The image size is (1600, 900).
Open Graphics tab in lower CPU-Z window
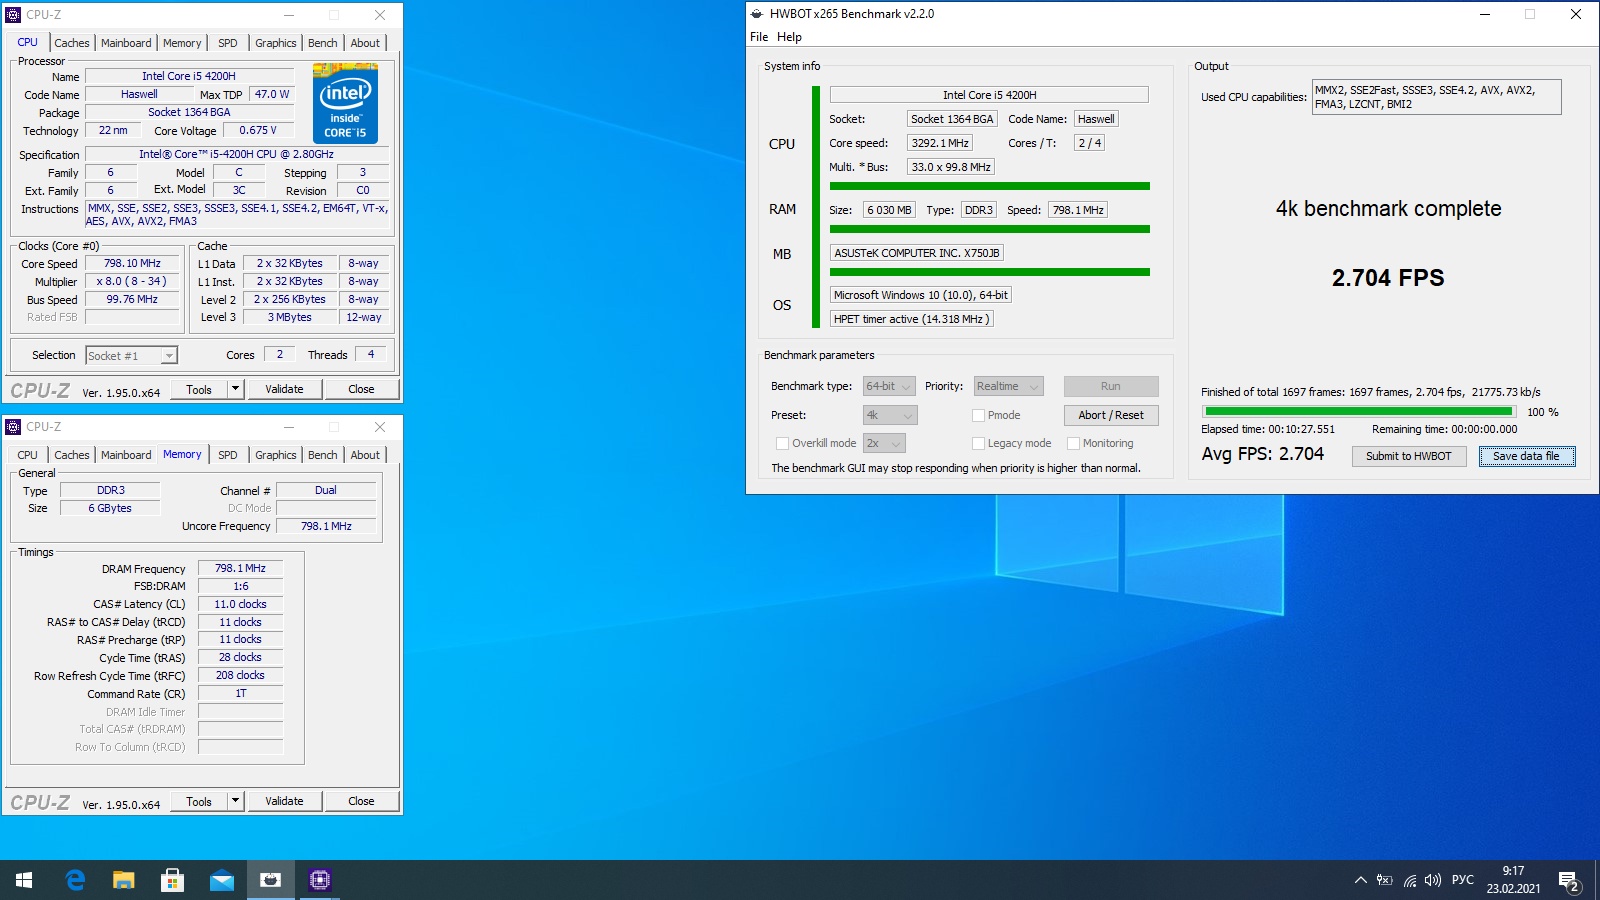tap(276, 455)
